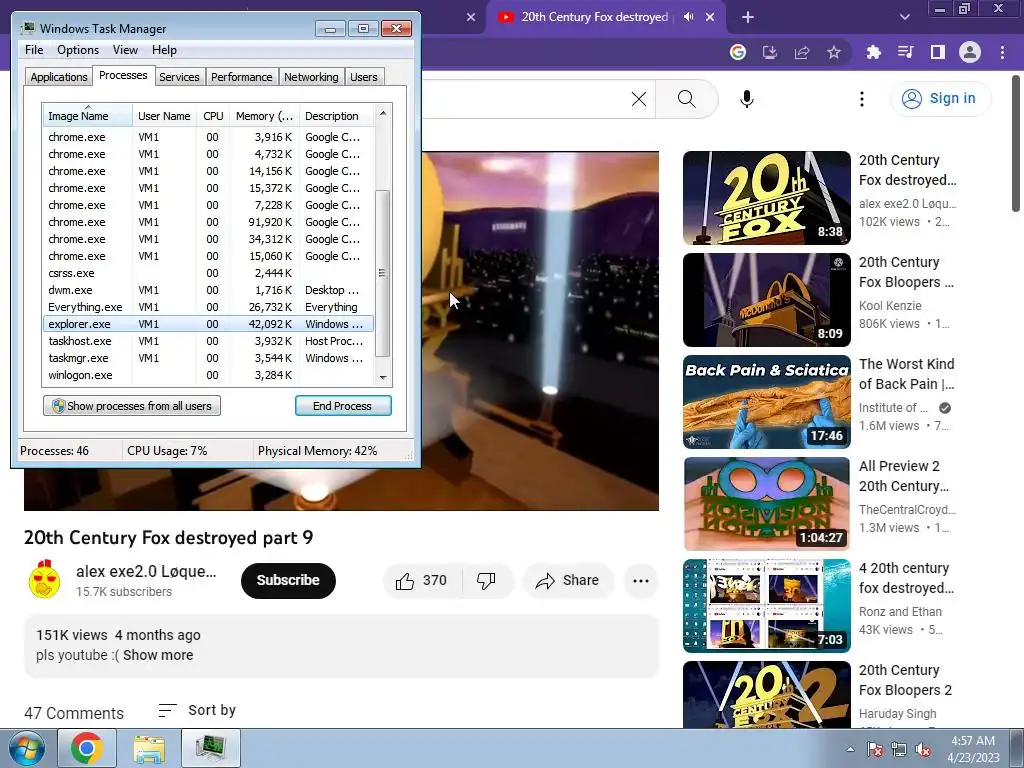Viewport: 1024px width, 768px height.
Task: Click the Sign in button
Action: [940, 99]
